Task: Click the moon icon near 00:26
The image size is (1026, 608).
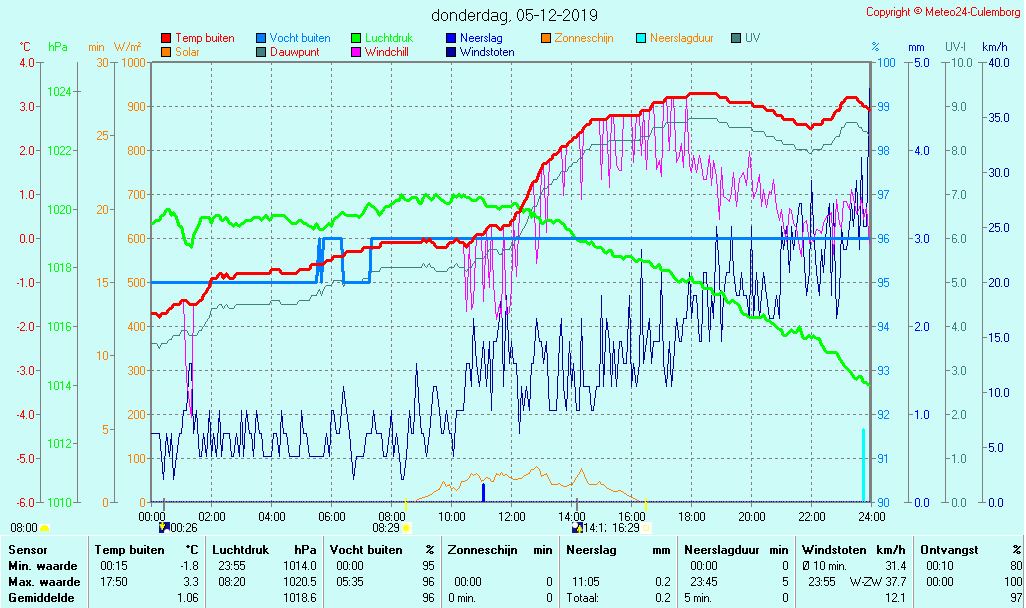Action: pyautogui.click(x=164, y=527)
